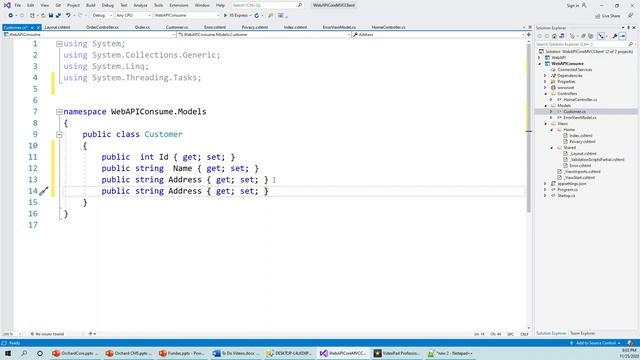Viewport: 640px width, 360px height.
Task: Click the Live Share icon
Action: 598,16
